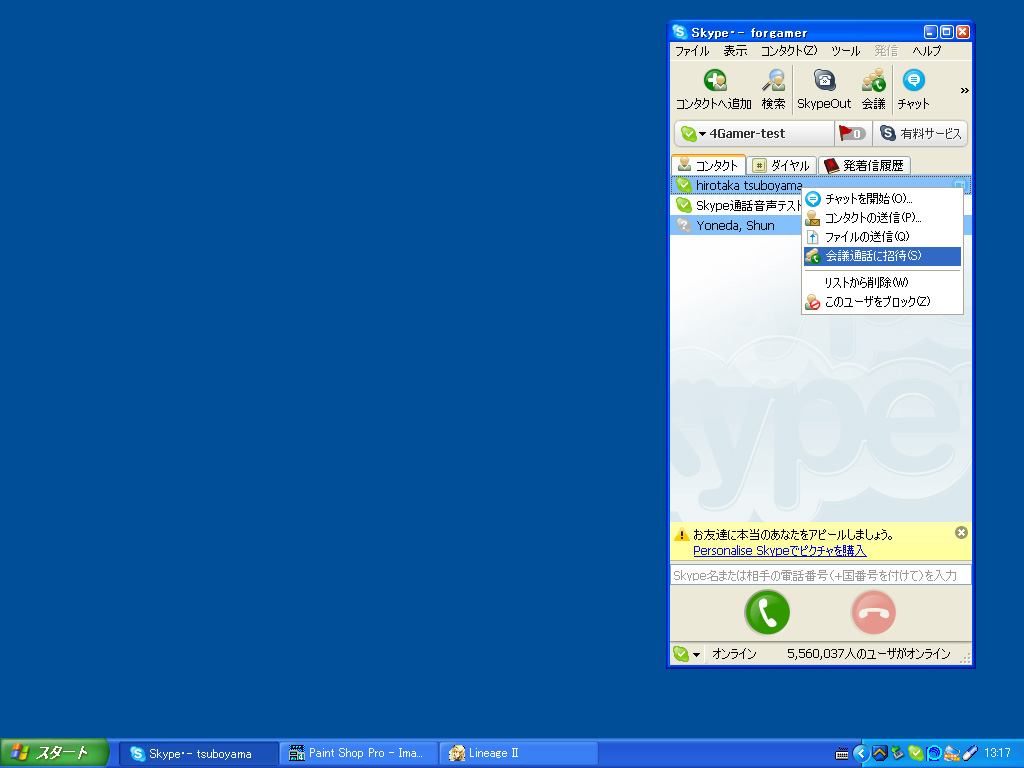Image resolution: width=1024 pixels, height=768 pixels.
Task: Expand hidden tray icons with the arrow
Action: [861, 754]
